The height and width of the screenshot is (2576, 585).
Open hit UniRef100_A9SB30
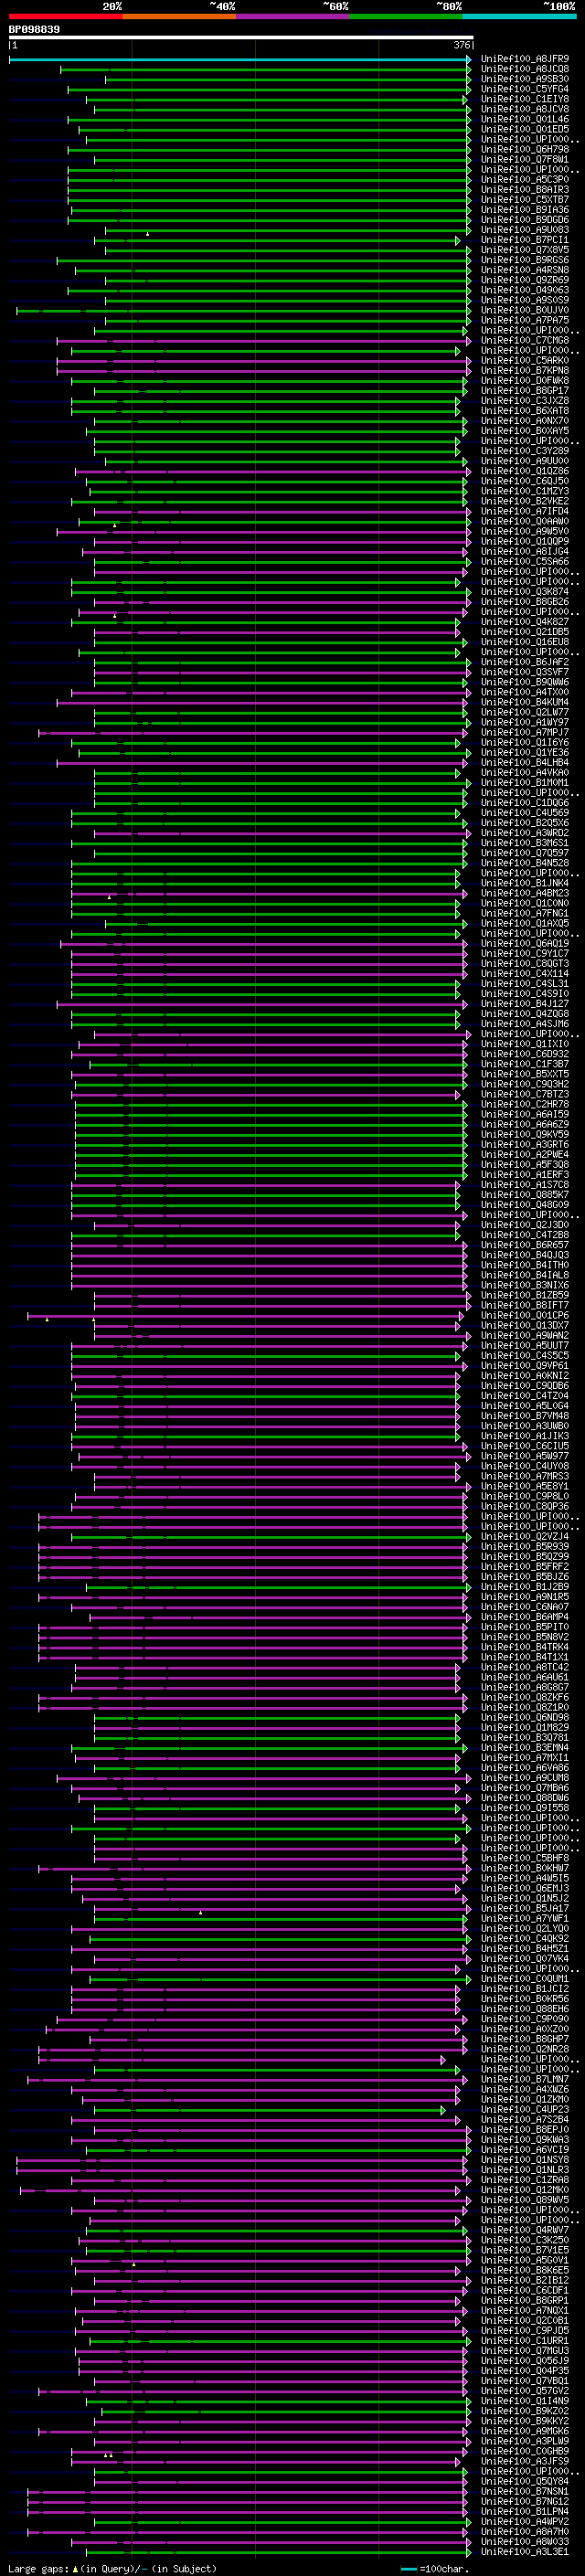pos(525,79)
